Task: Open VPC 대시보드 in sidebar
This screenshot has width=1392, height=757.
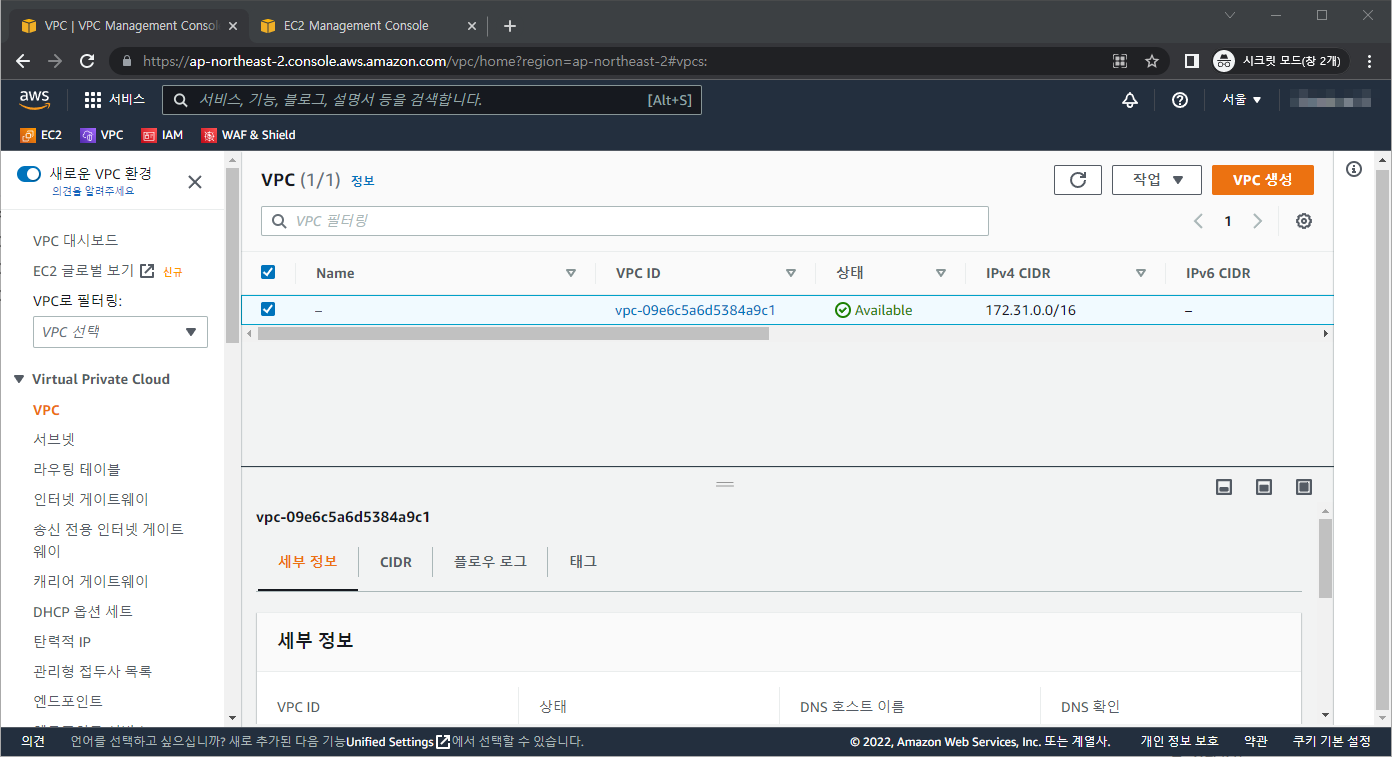Action: click(75, 240)
